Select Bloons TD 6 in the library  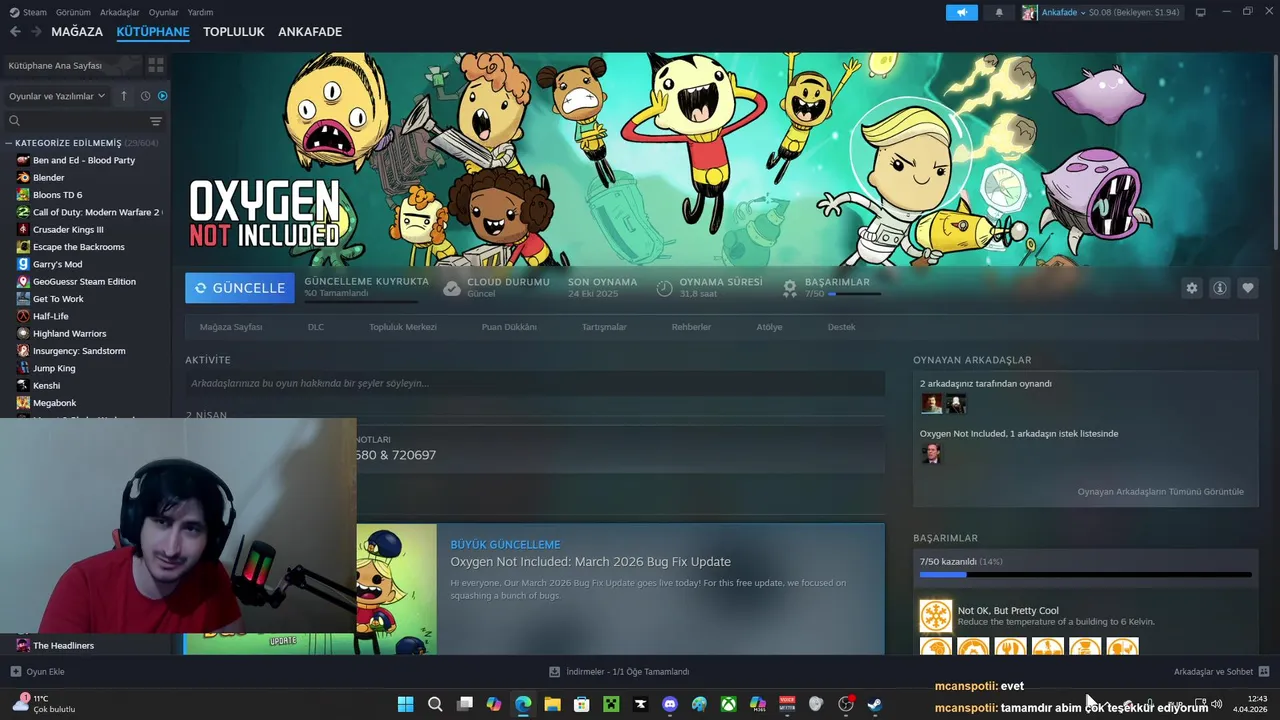click(x=57, y=195)
